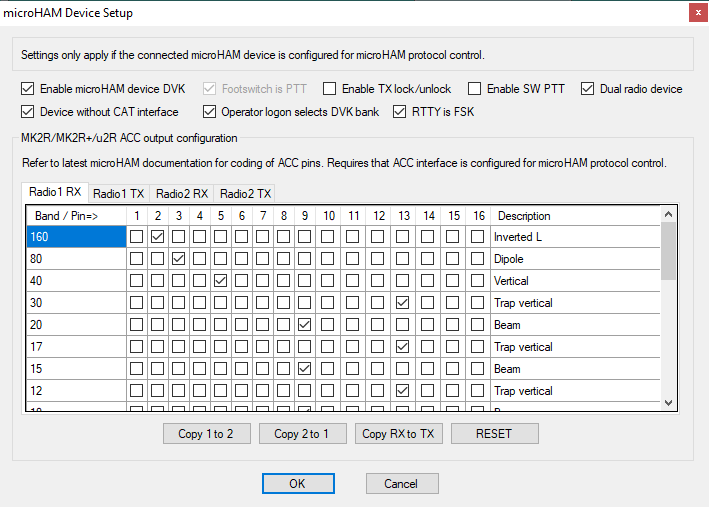Click Trap vertical description for 12 band
Screen dimensions: 709x507
[x=575, y=391]
